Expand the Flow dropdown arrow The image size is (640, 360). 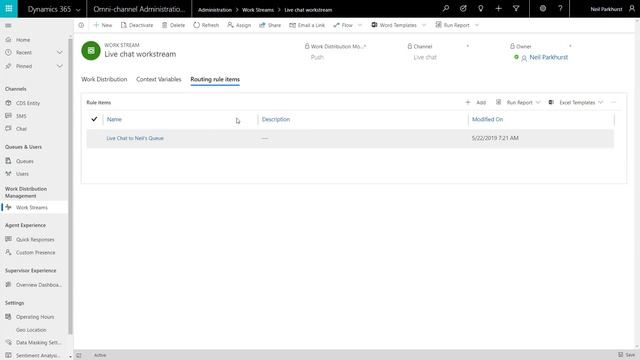coord(360,25)
